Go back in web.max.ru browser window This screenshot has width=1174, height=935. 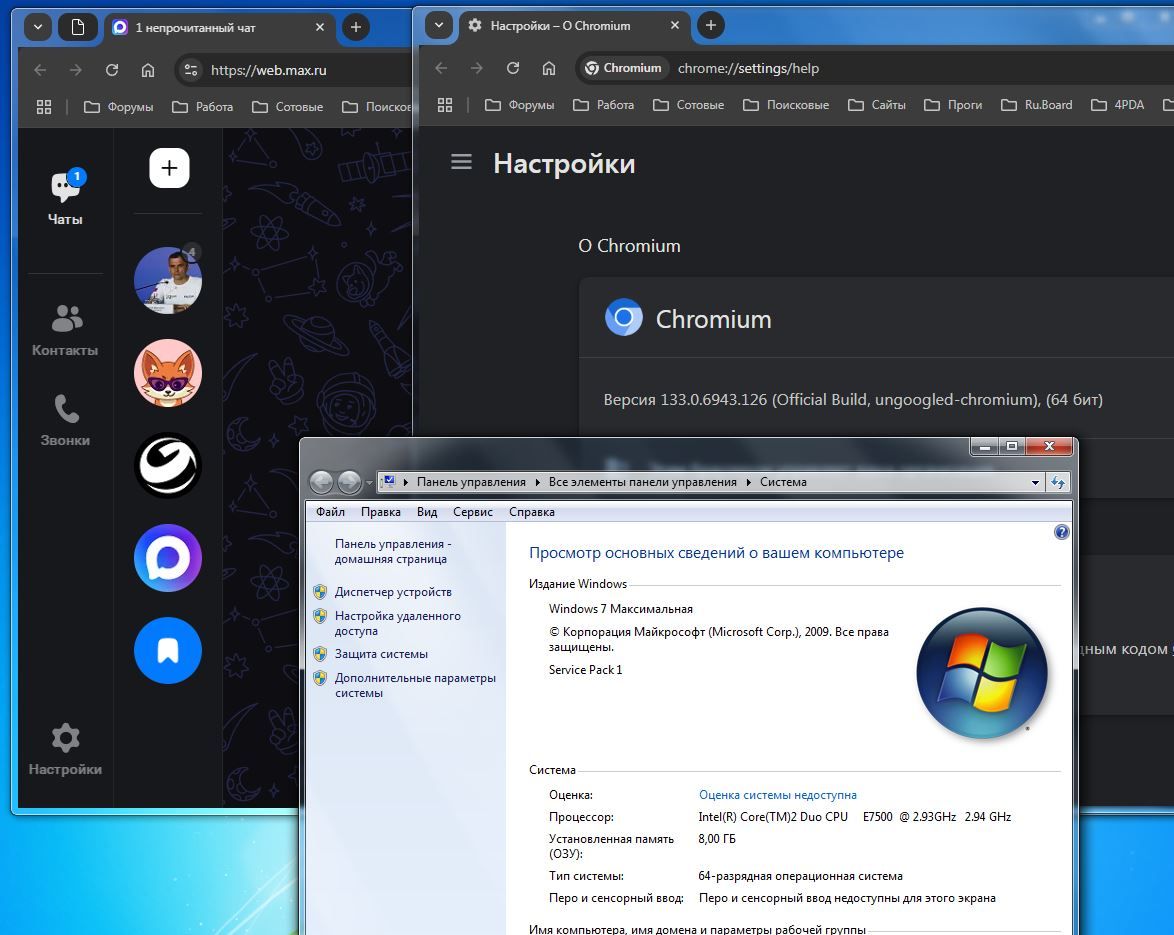[40, 70]
